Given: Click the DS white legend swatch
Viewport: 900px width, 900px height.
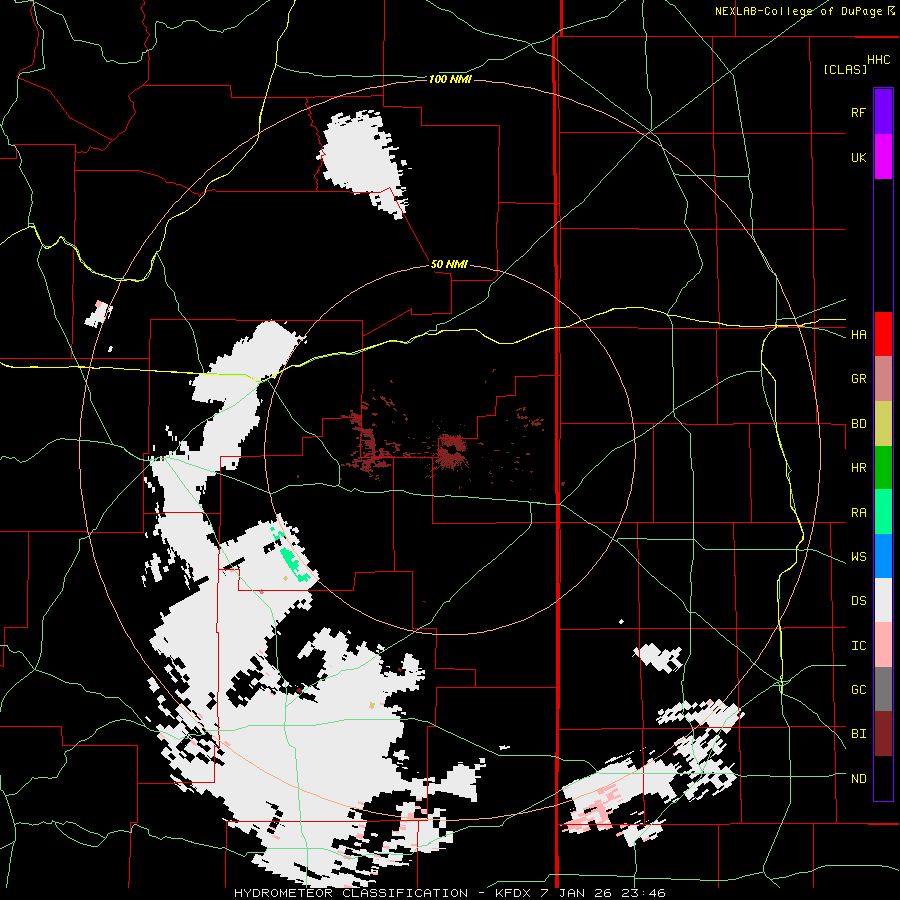Looking at the screenshot, I should click(883, 600).
